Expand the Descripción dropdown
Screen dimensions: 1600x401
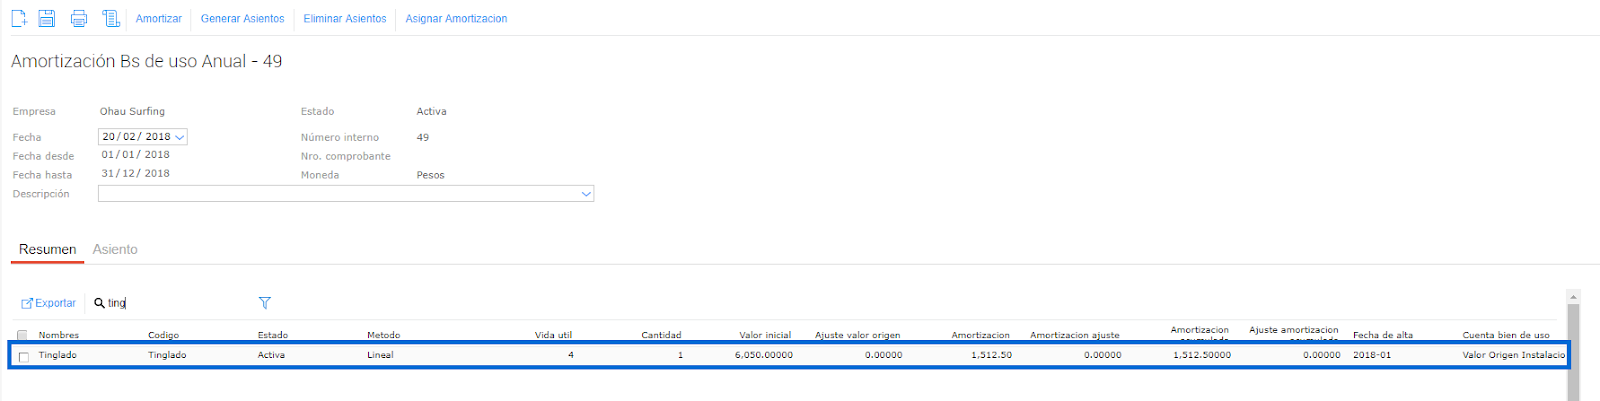tap(586, 194)
